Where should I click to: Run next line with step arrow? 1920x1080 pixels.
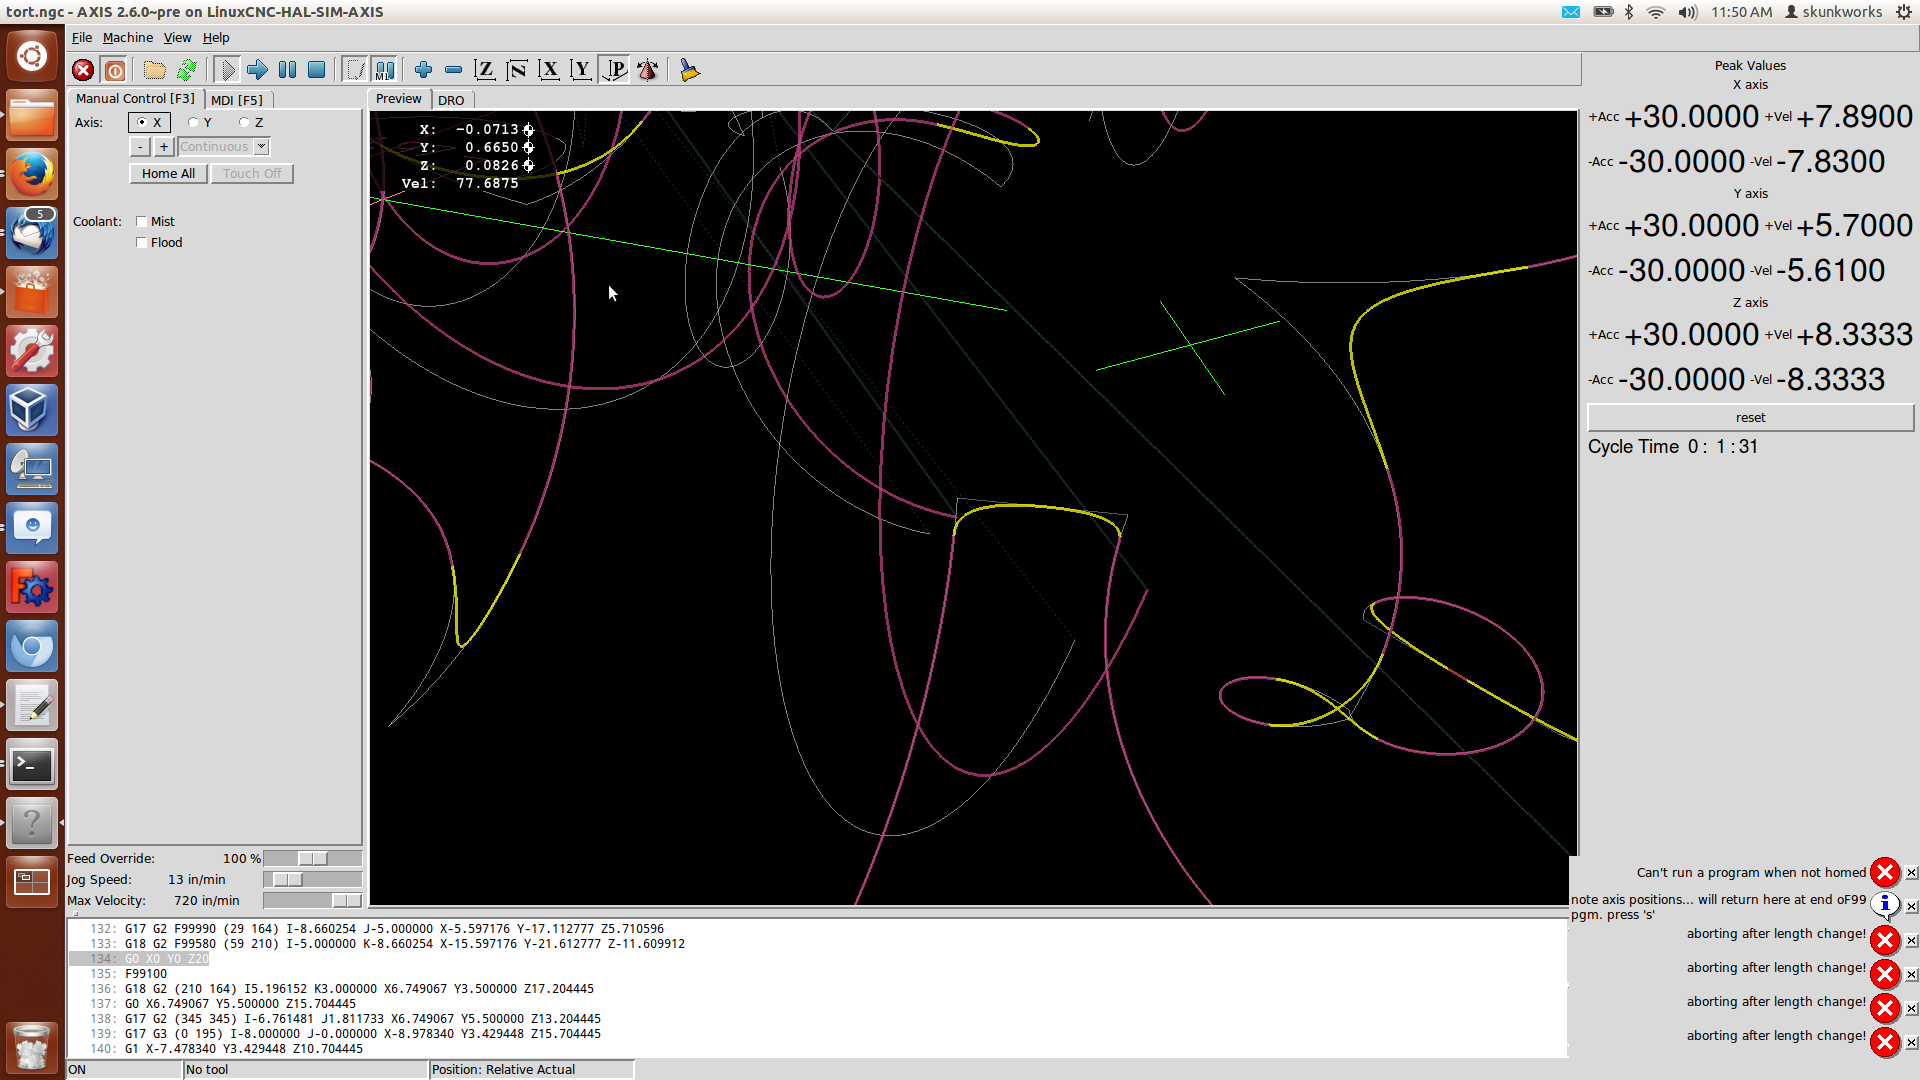pos(257,70)
